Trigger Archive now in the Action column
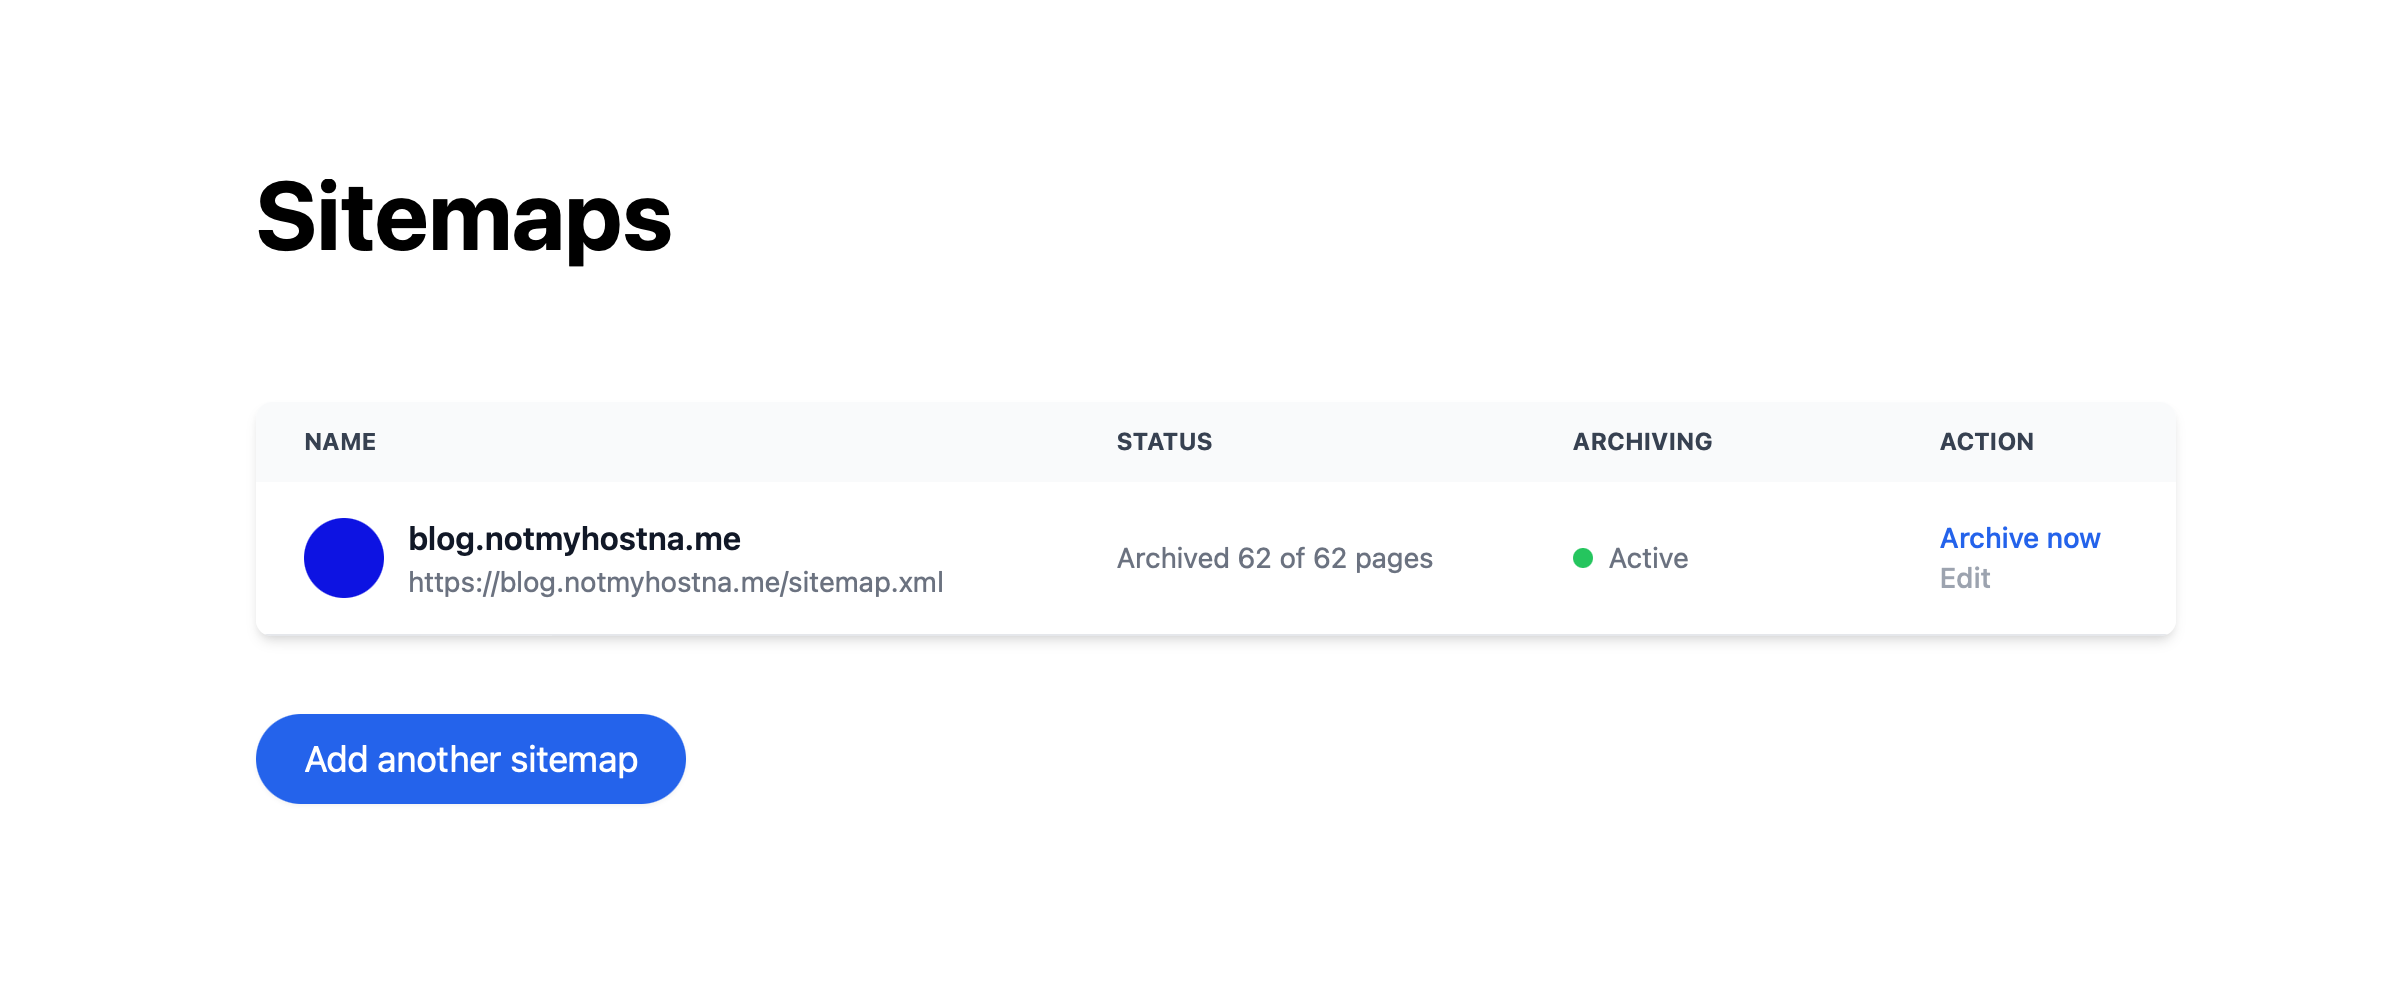 pos(2020,538)
